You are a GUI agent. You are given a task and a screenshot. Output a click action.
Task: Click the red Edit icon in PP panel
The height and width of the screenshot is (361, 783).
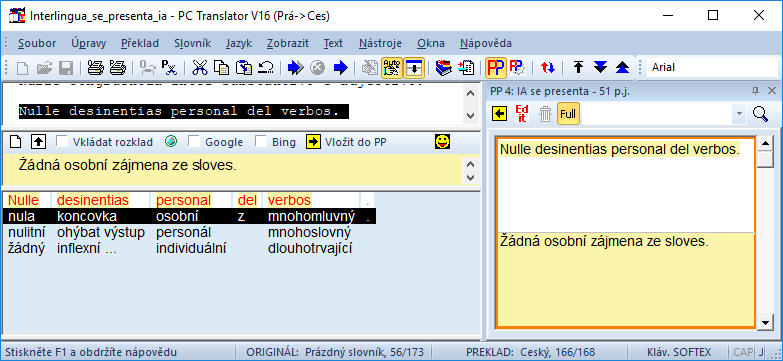tap(522, 114)
